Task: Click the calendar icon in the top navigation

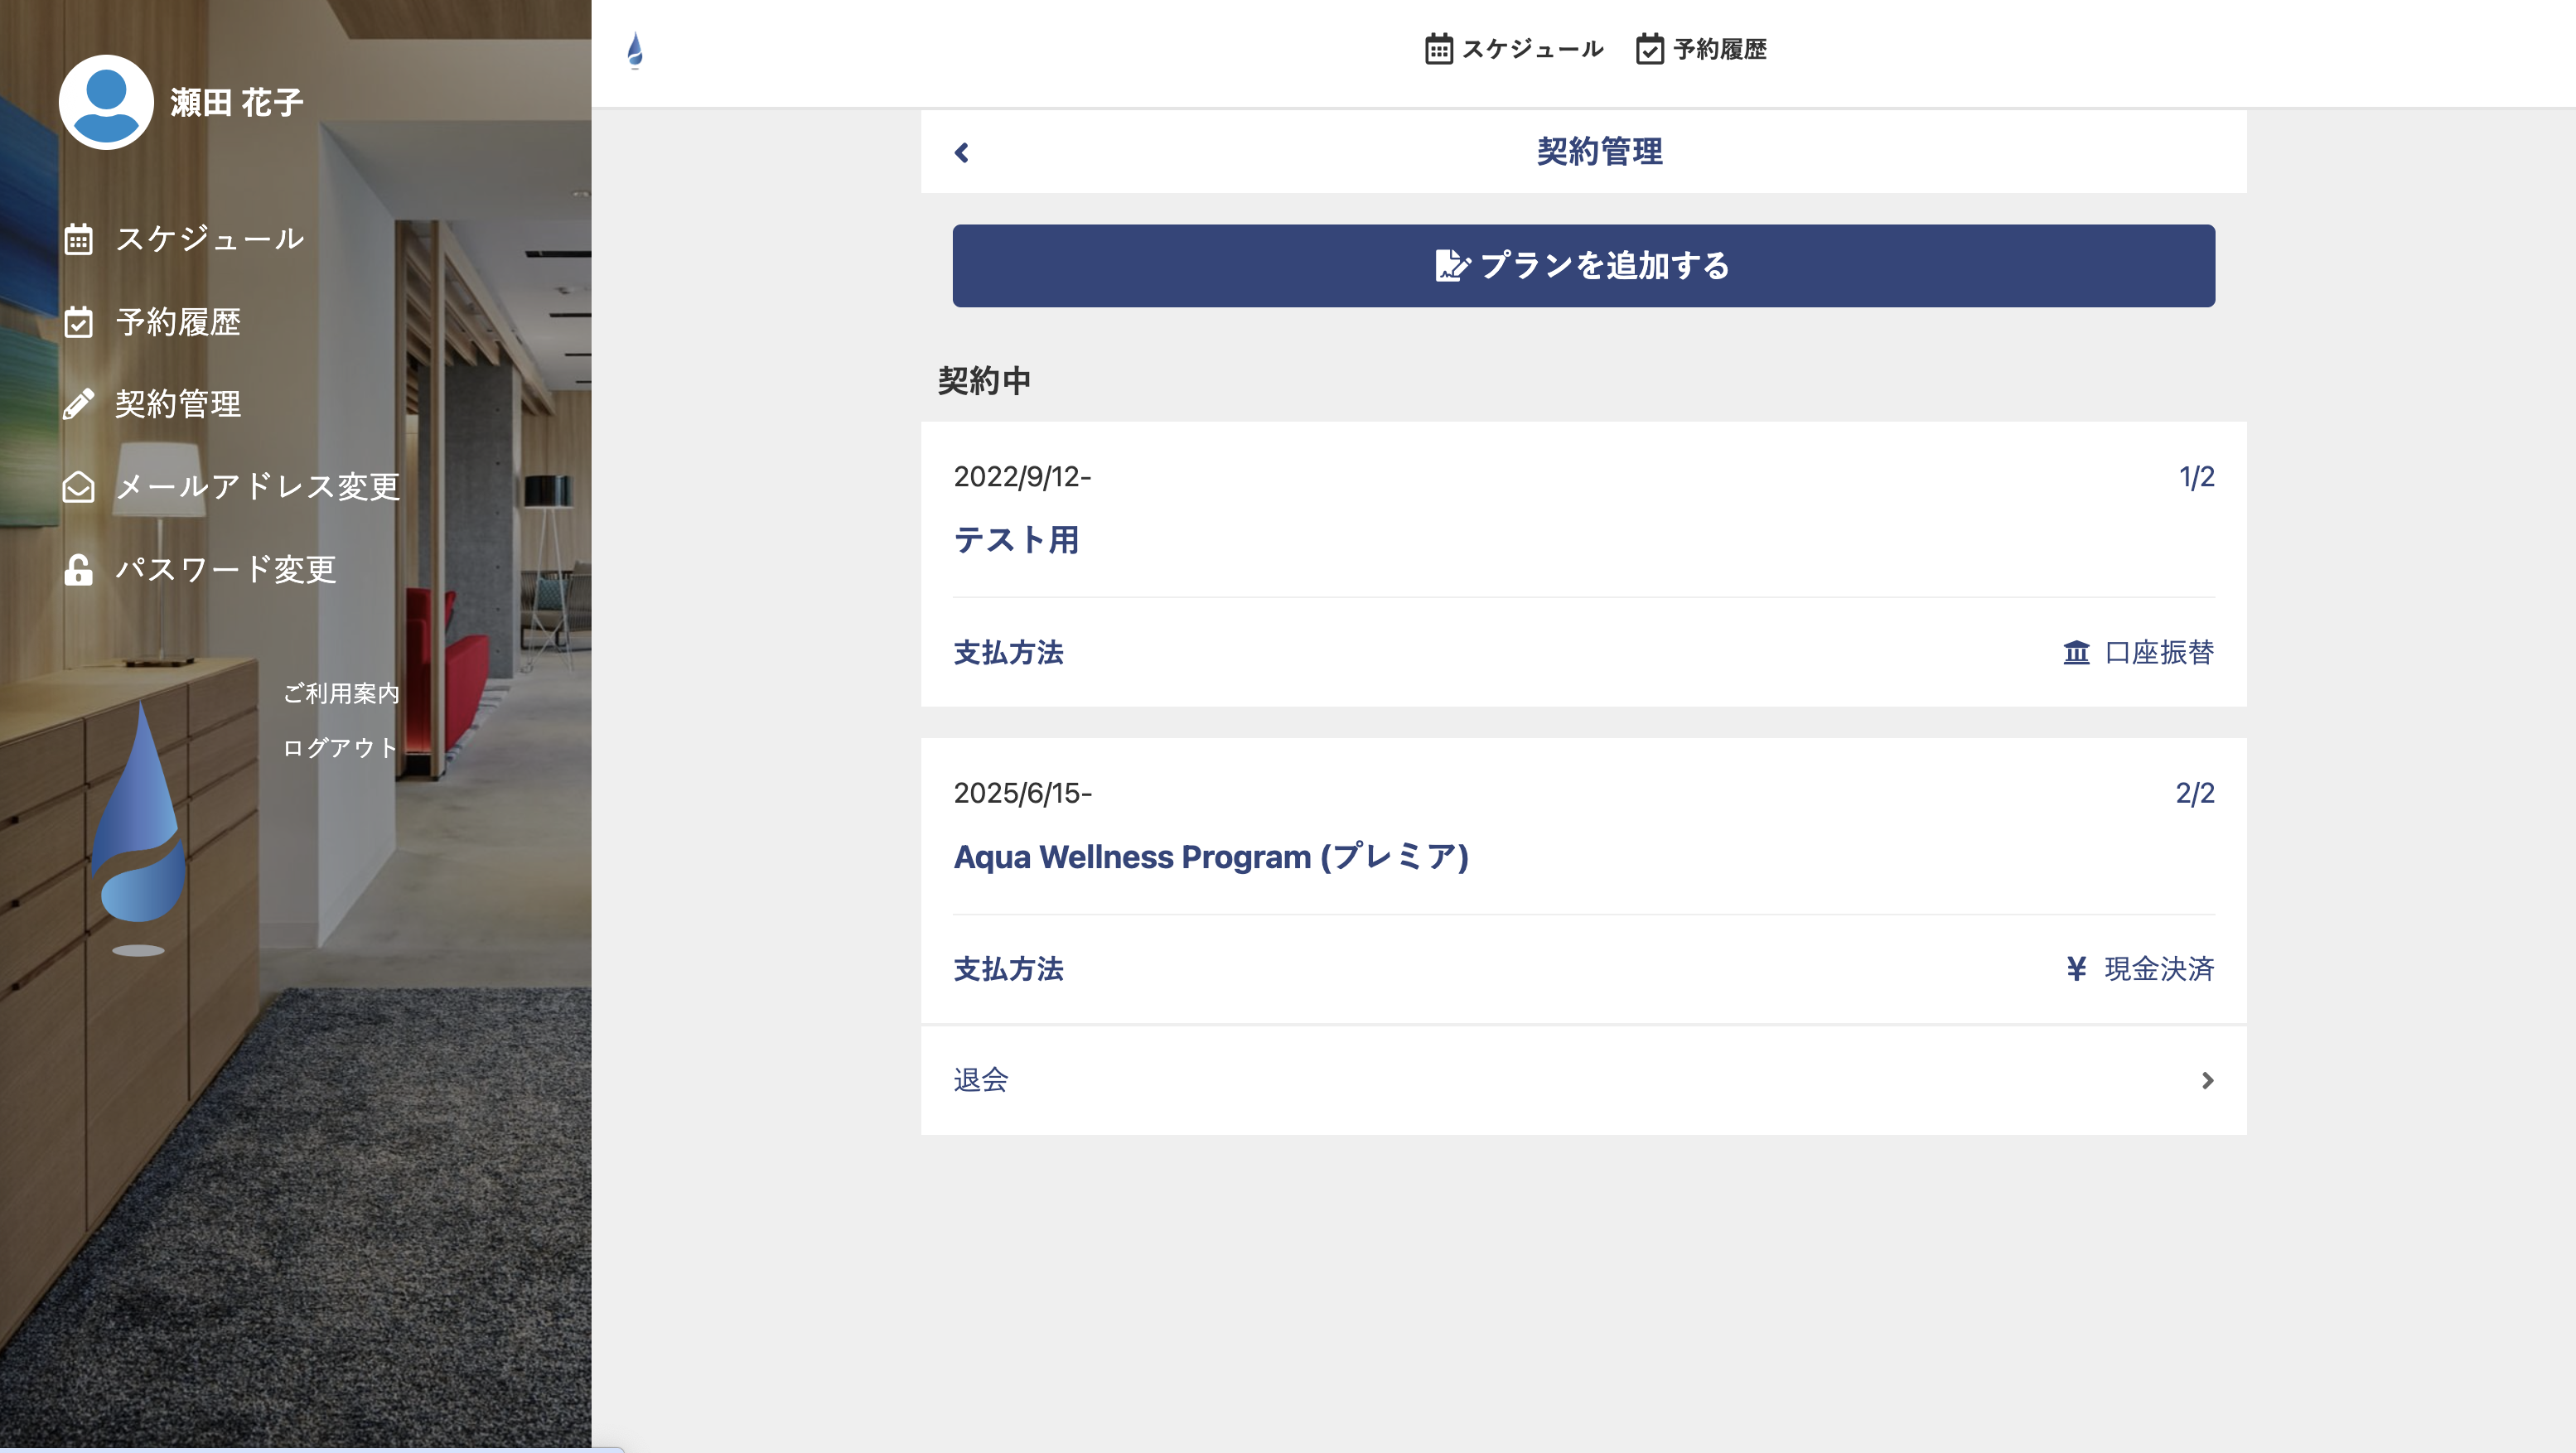Action: click(1438, 49)
